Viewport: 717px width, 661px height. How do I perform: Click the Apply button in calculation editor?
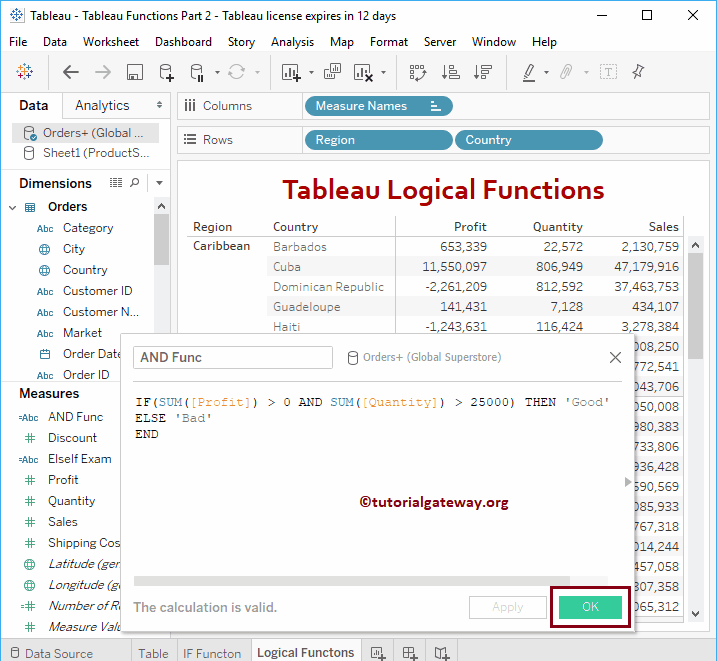(508, 607)
